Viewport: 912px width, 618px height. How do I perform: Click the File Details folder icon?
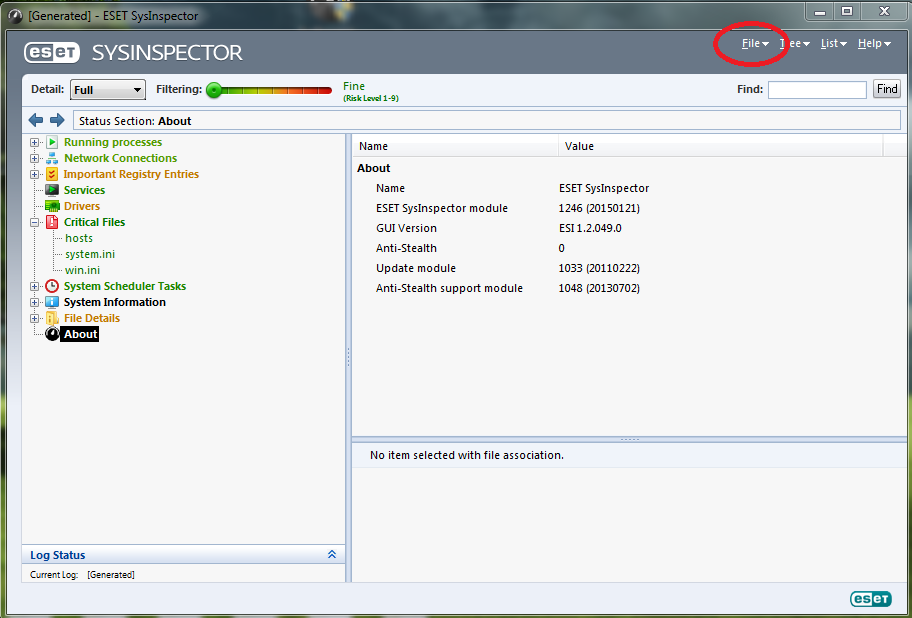pos(52,318)
